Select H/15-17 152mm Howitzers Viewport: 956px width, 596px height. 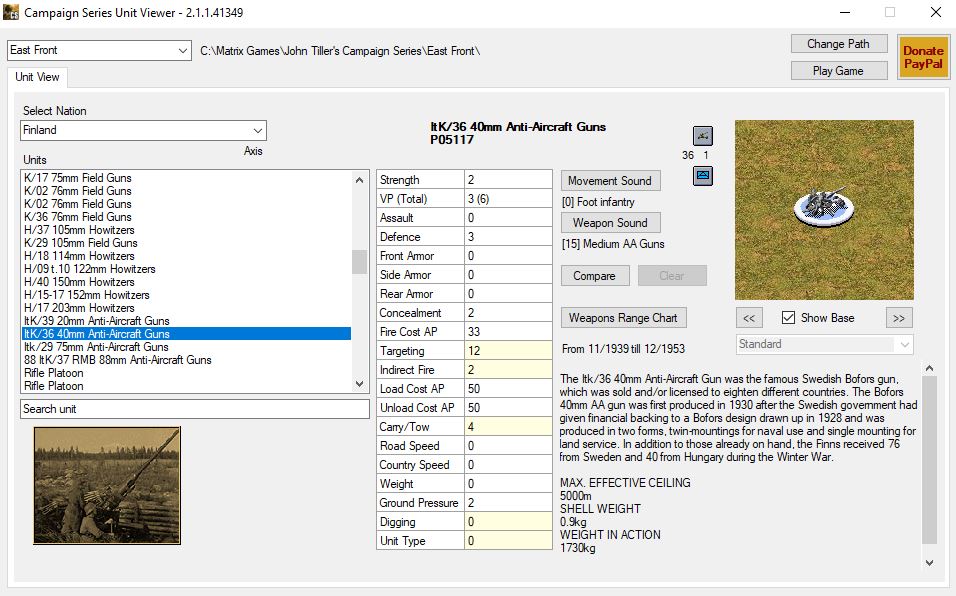pyautogui.click(x=187, y=295)
